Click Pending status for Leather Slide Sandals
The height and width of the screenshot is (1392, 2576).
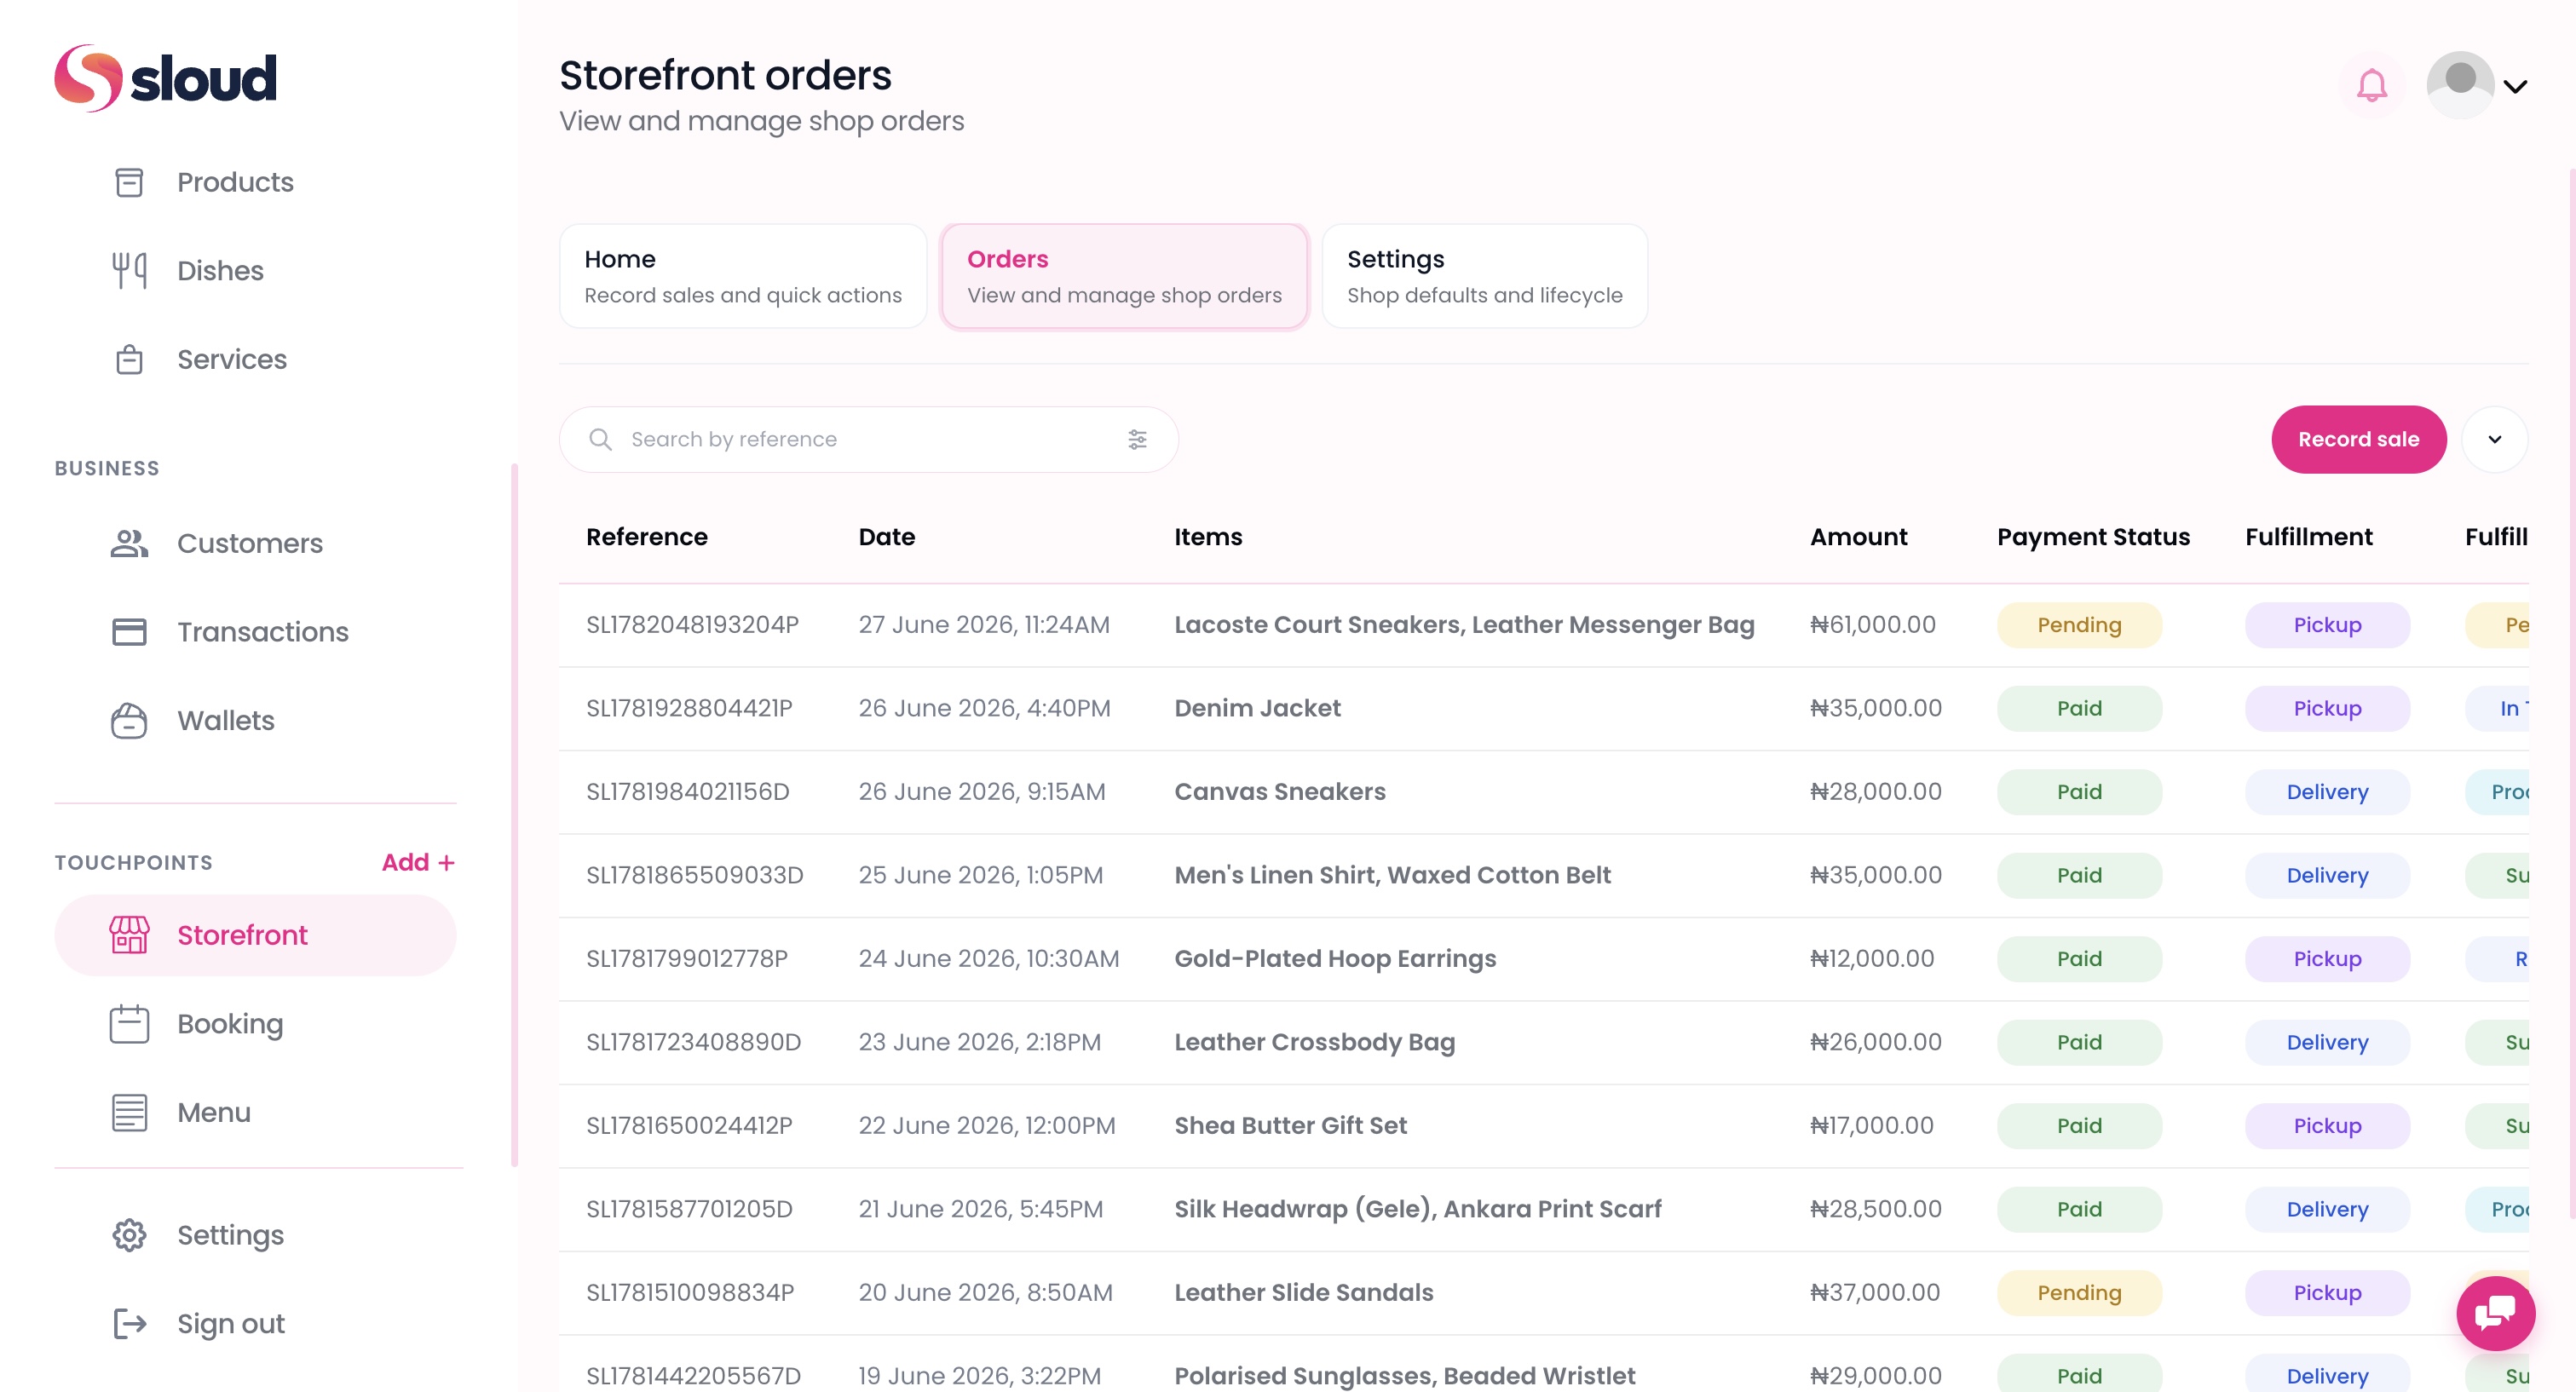[2079, 1293]
